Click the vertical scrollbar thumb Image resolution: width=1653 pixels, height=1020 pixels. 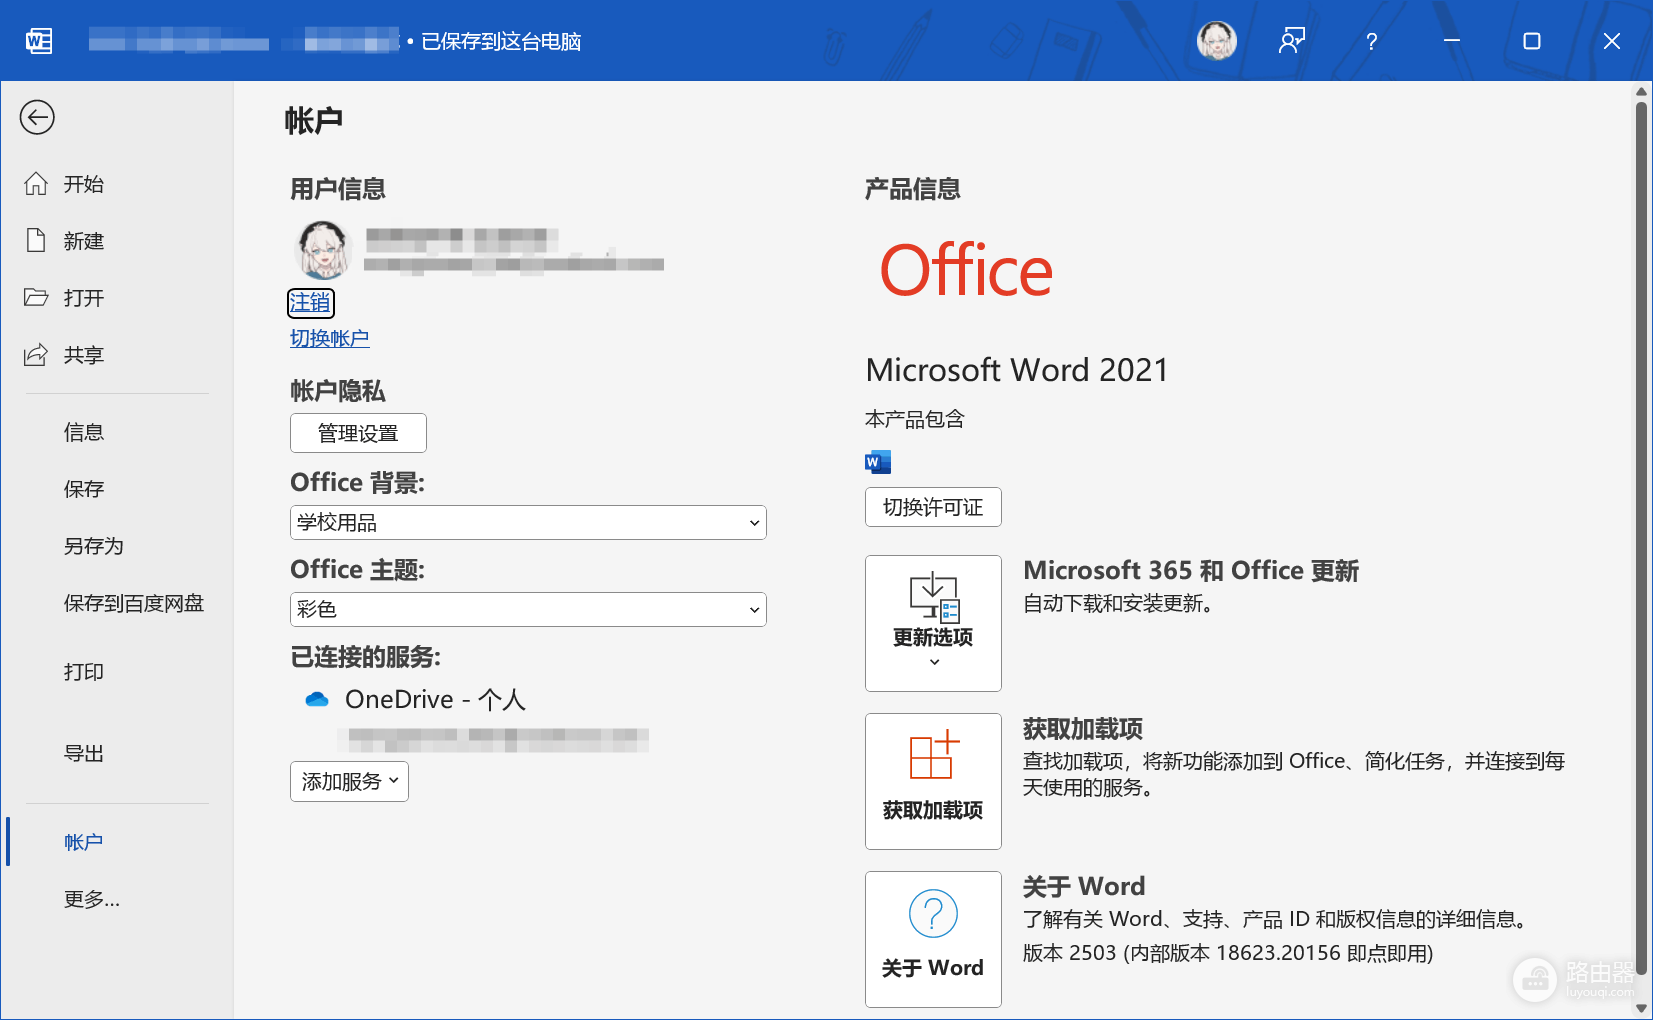[x=1641, y=540]
